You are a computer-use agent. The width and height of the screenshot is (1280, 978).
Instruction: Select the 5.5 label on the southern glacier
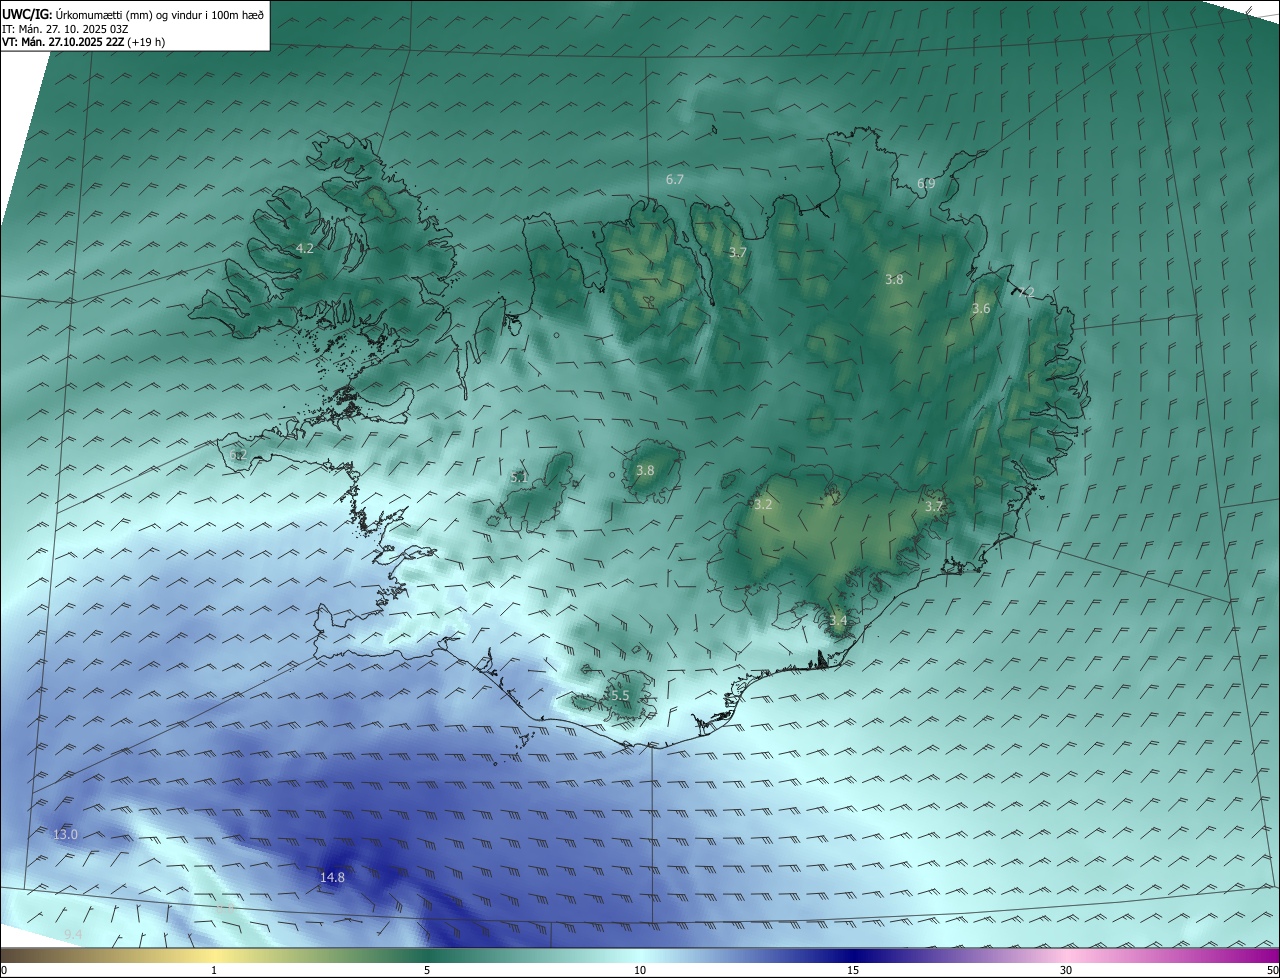619,695
